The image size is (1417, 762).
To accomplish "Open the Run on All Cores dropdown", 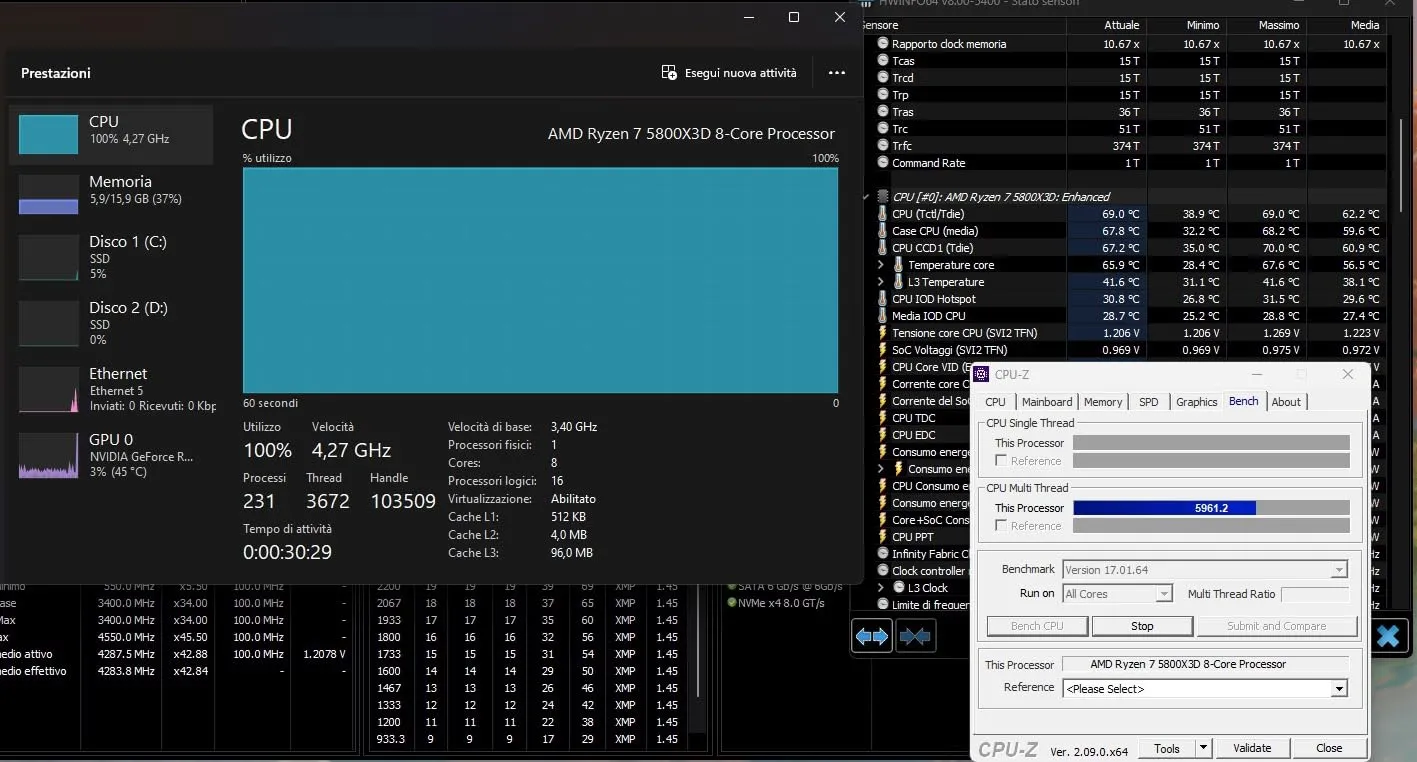I will tap(1163, 594).
